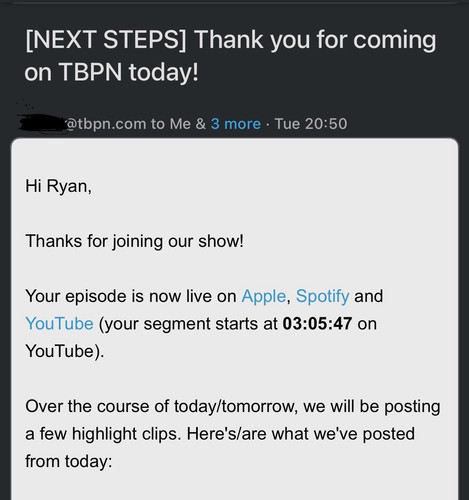Click the 'on TBPN today!' subject line

coord(112,72)
